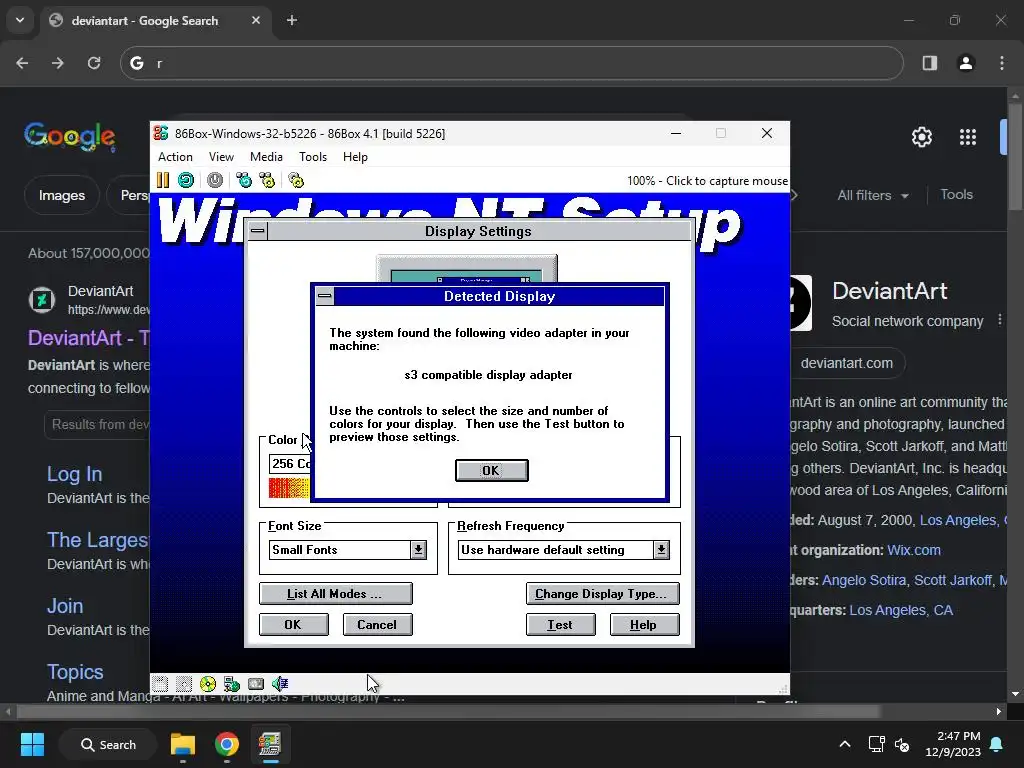
Task: Click the Change Display Type button
Action: pos(602,594)
